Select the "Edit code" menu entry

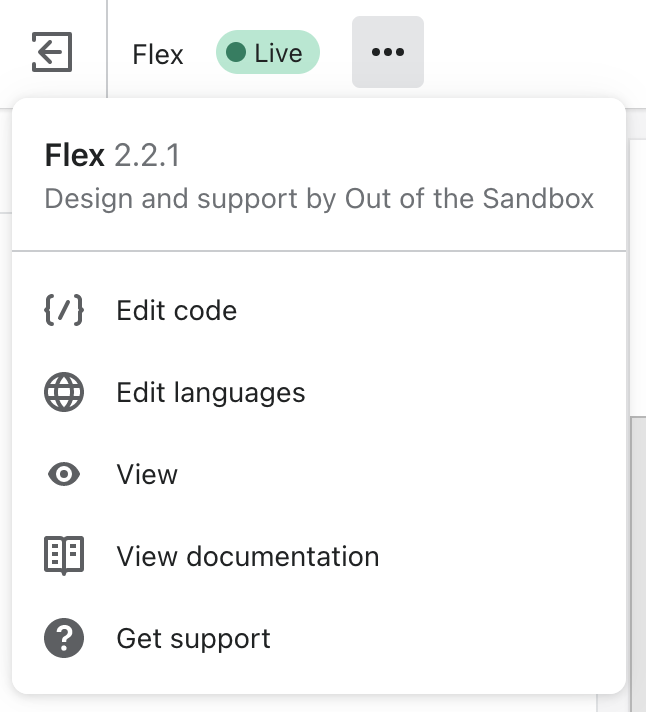(x=177, y=310)
